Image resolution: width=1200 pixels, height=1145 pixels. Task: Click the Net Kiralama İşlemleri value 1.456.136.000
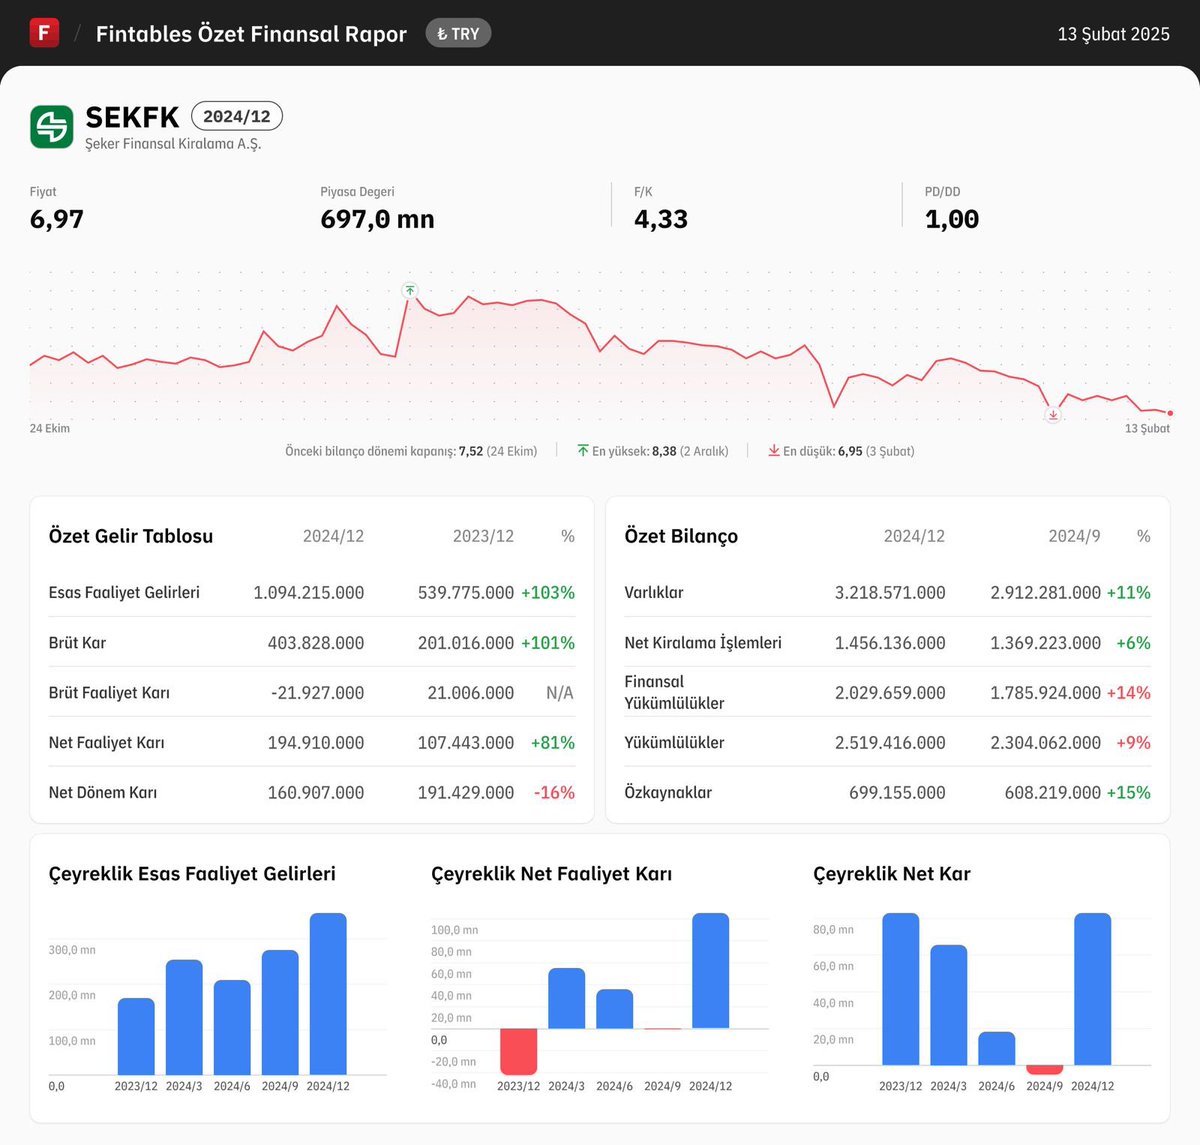[x=890, y=642]
